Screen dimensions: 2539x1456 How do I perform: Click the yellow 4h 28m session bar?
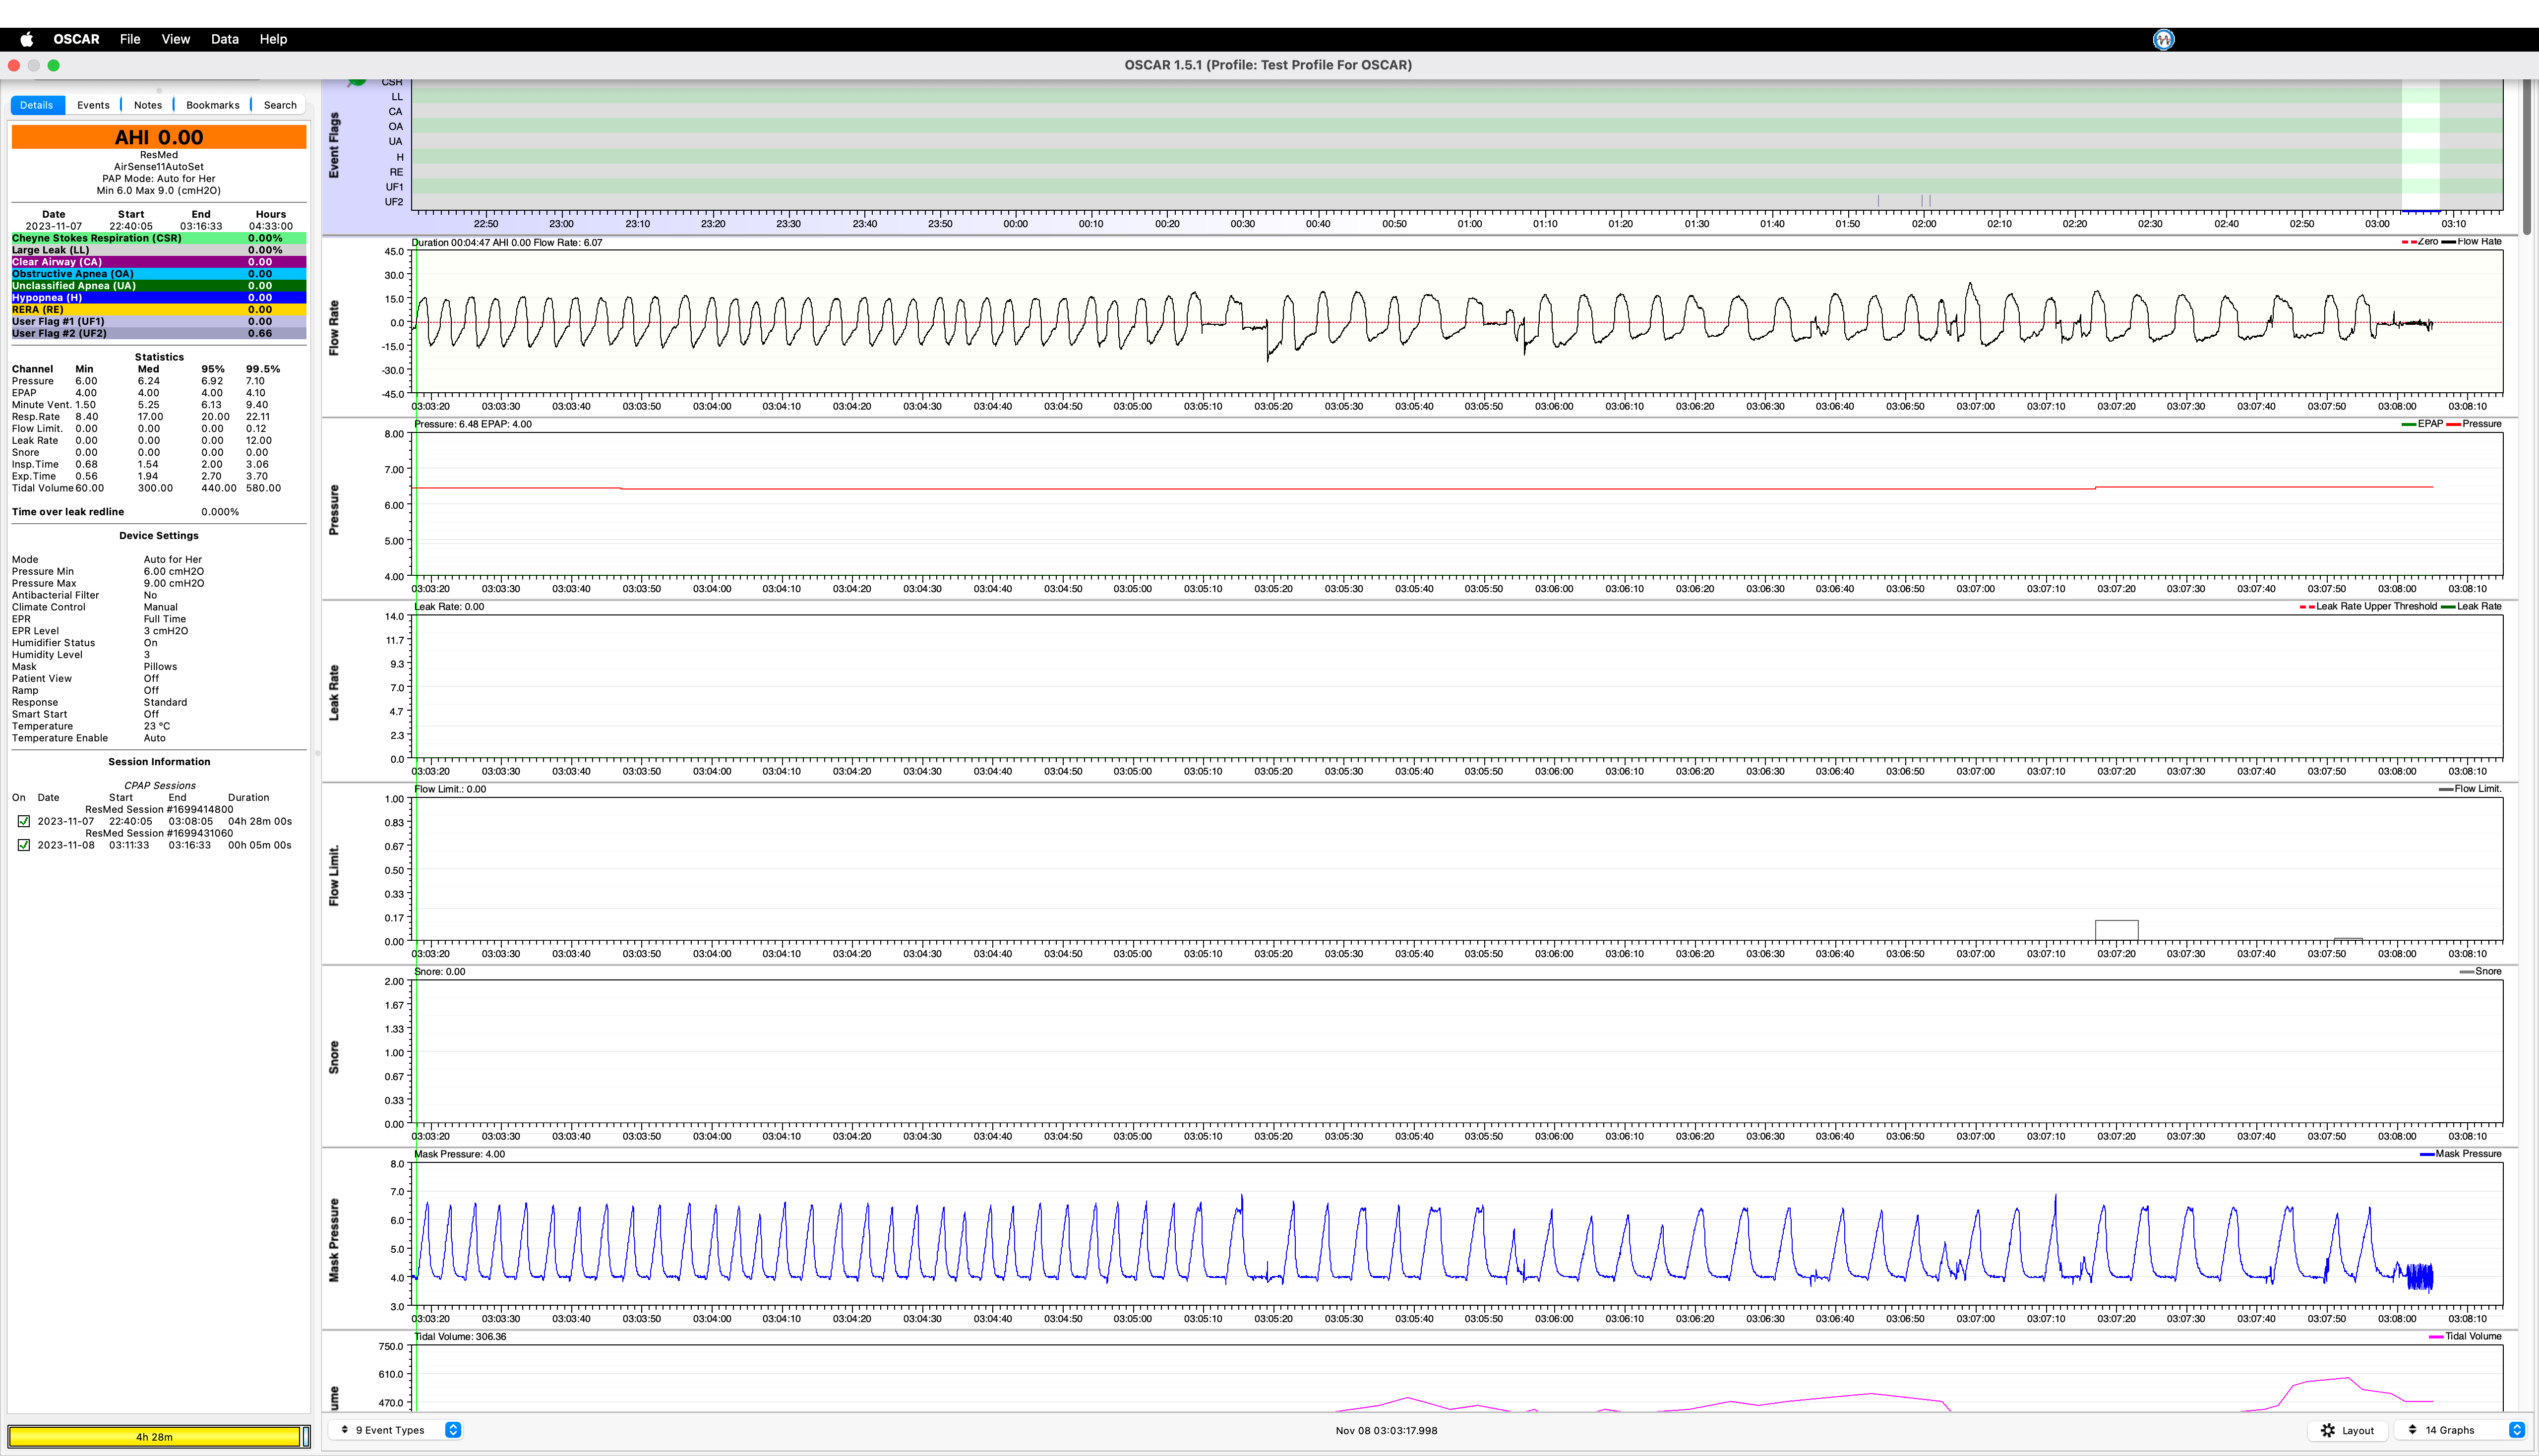[x=154, y=1437]
